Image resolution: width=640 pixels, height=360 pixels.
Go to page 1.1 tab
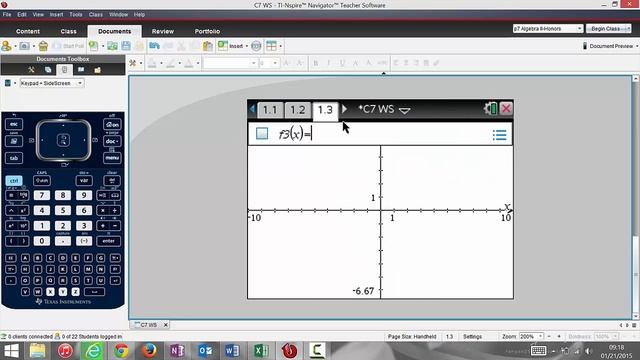[270, 110]
